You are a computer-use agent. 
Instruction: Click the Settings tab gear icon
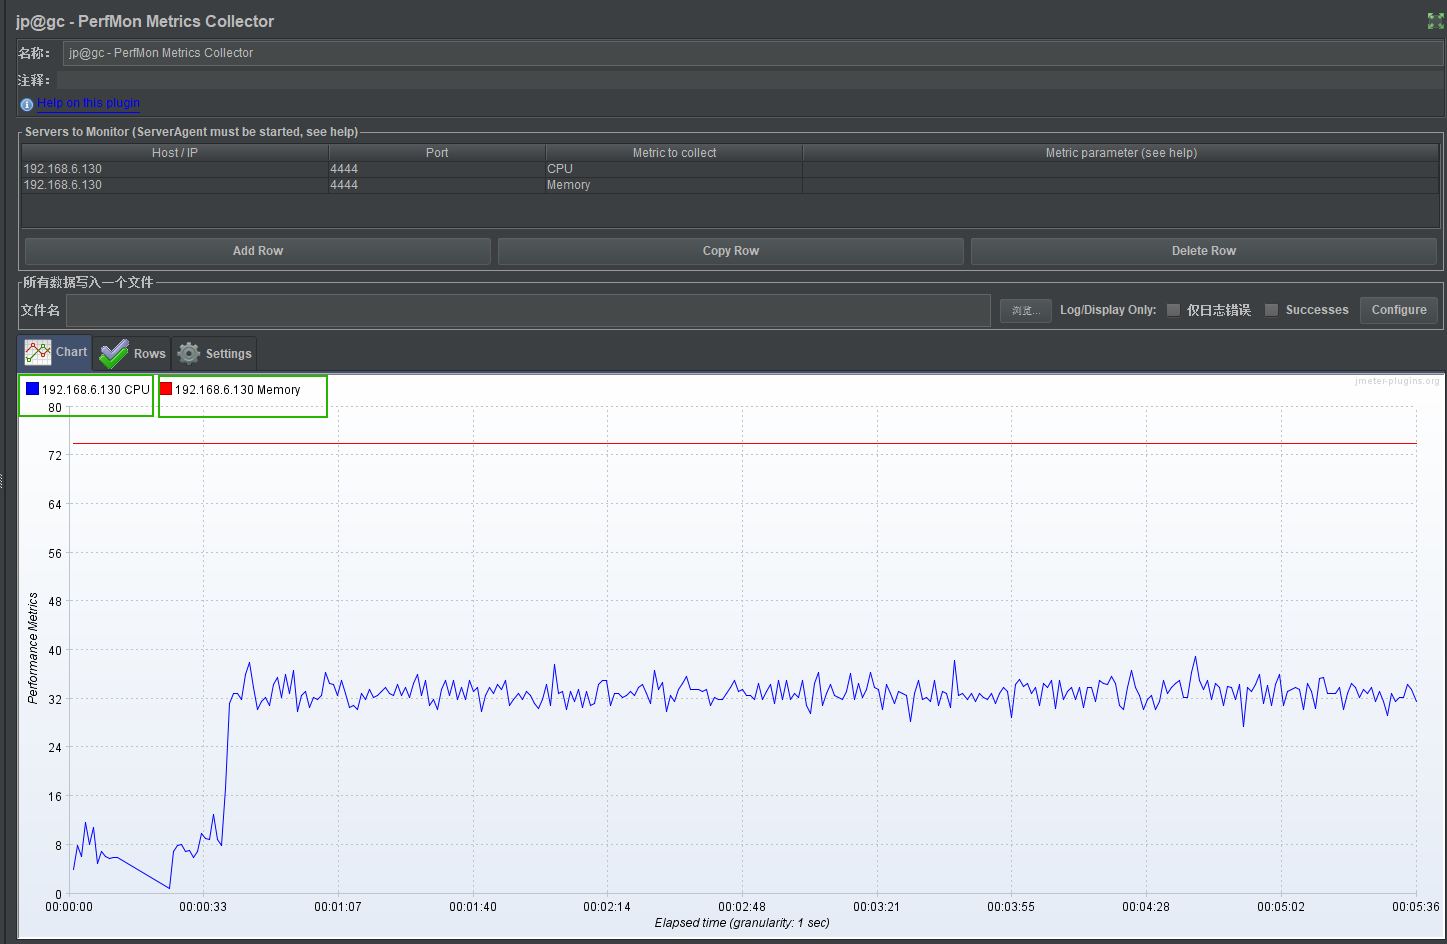point(189,353)
